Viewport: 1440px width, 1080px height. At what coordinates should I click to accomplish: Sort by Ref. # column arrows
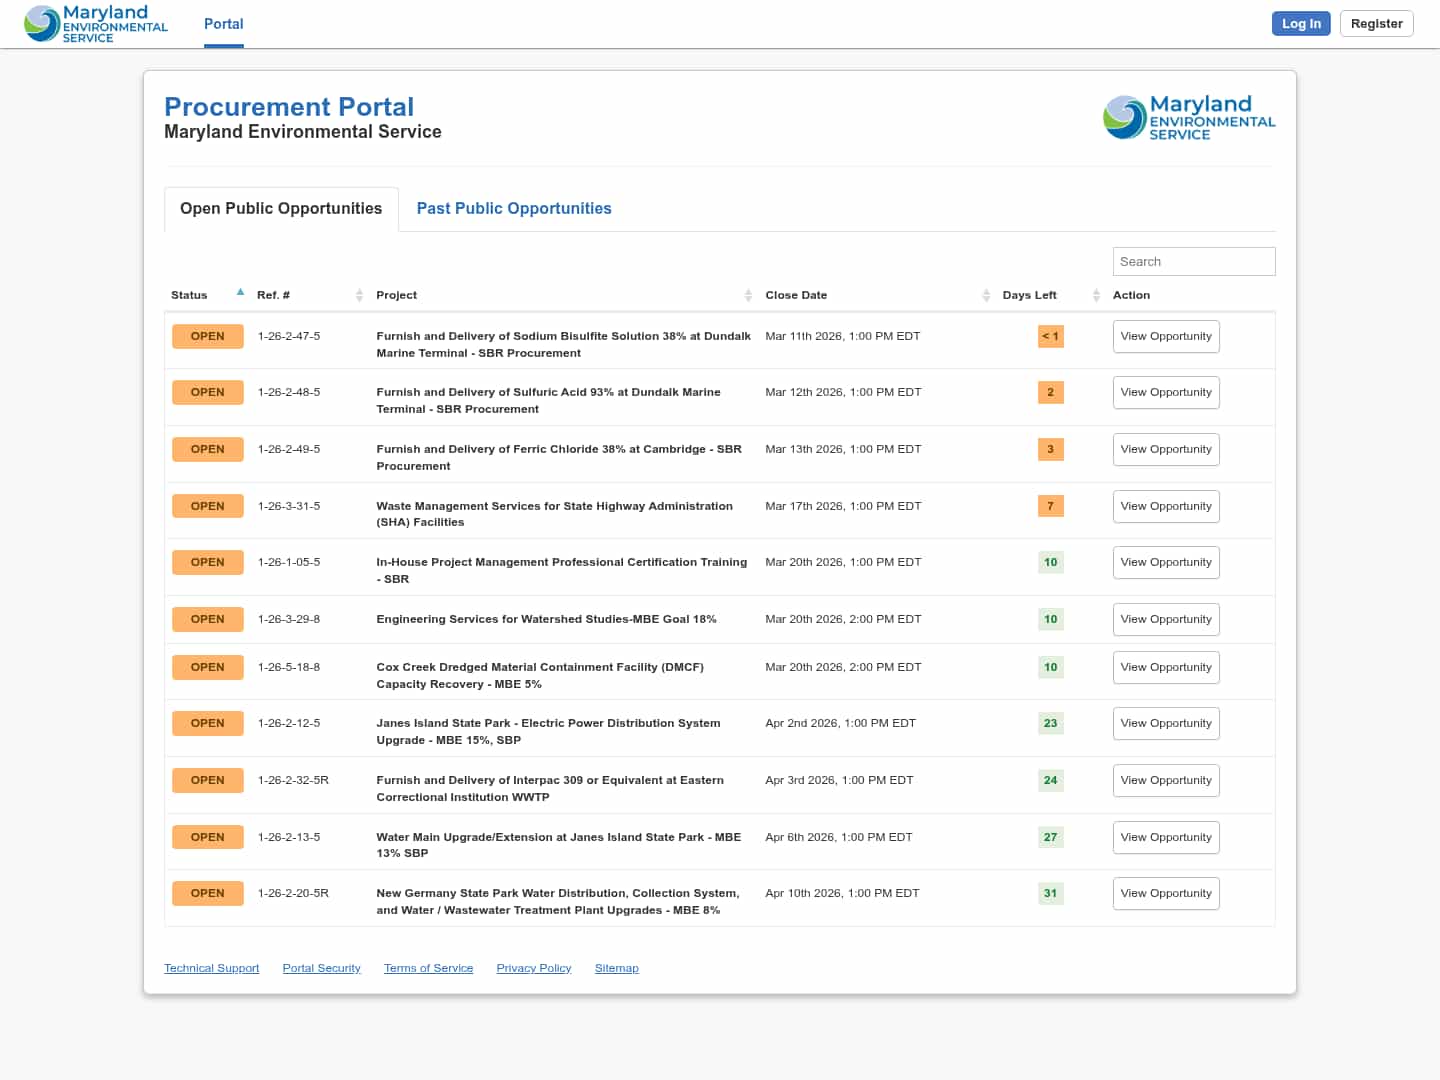pos(359,295)
